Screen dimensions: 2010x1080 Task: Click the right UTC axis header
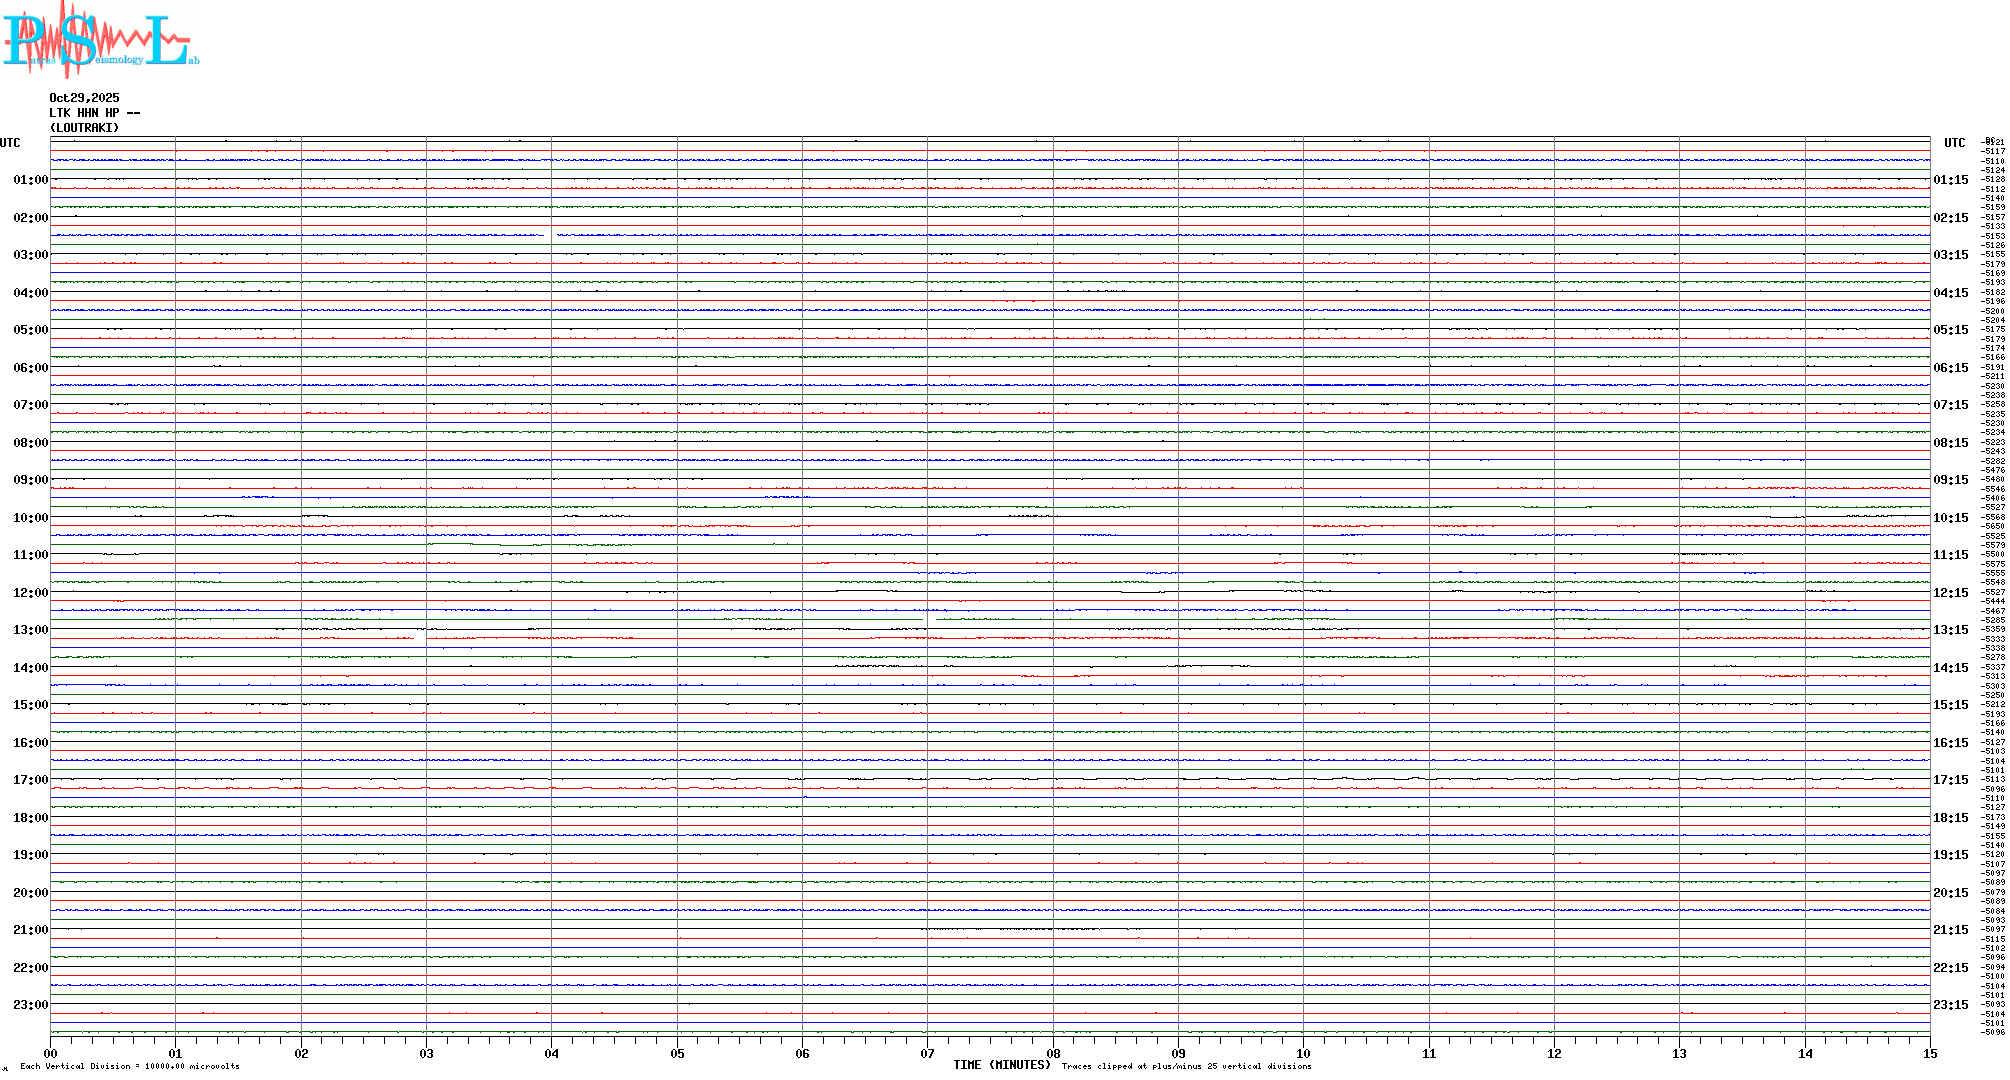(x=1954, y=143)
